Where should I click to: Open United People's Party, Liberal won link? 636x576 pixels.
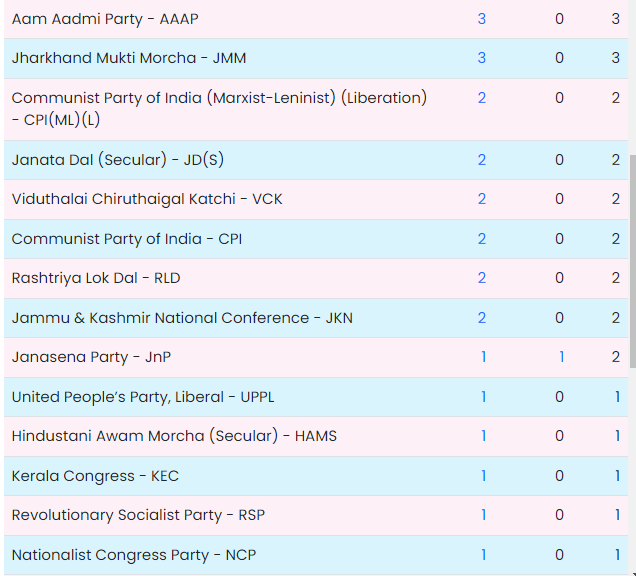point(483,397)
